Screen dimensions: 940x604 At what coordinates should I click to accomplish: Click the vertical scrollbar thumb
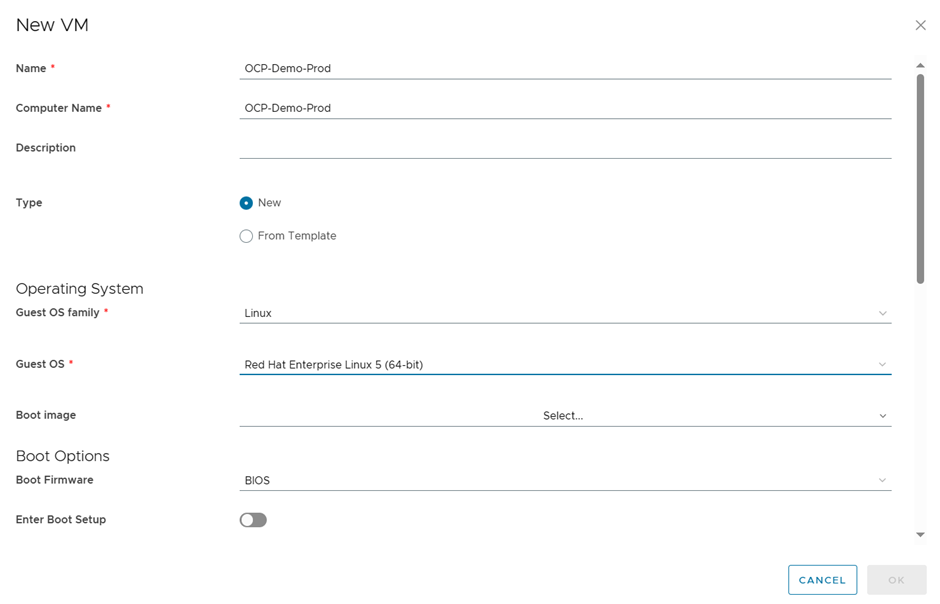pos(920,179)
